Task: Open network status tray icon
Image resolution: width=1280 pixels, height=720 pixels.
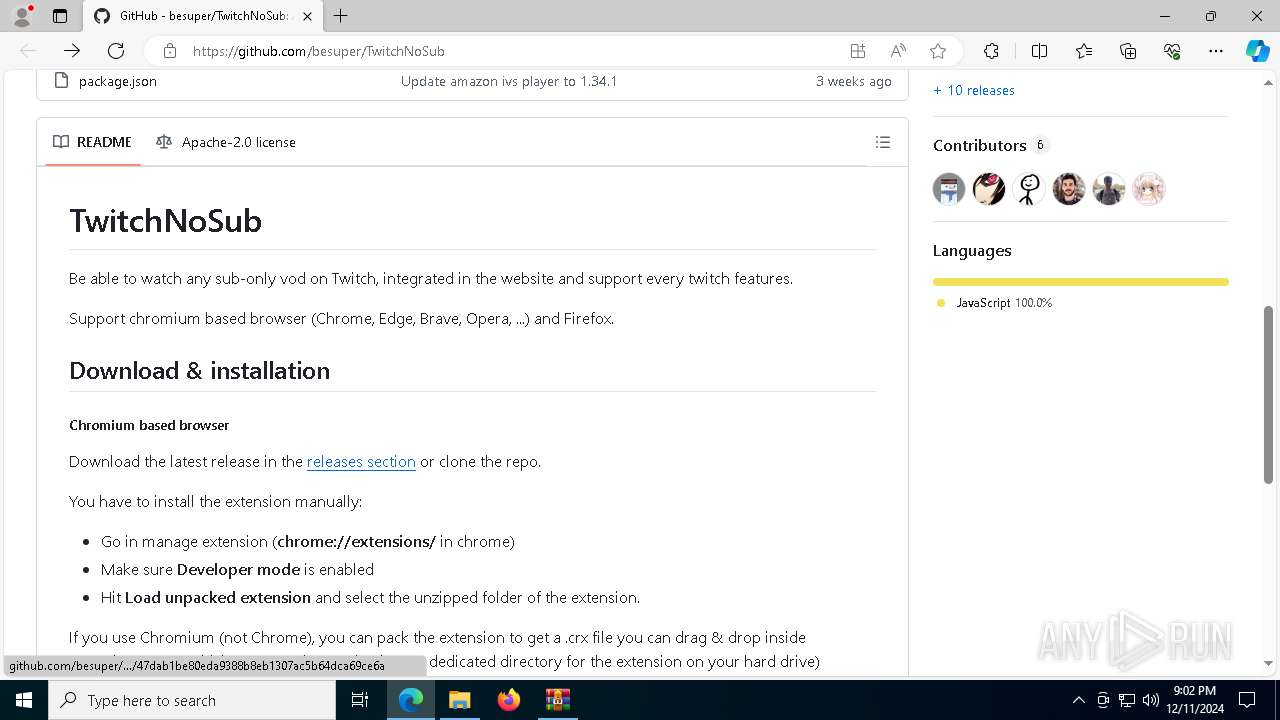Action: pyautogui.click(x=1126, y=700)
